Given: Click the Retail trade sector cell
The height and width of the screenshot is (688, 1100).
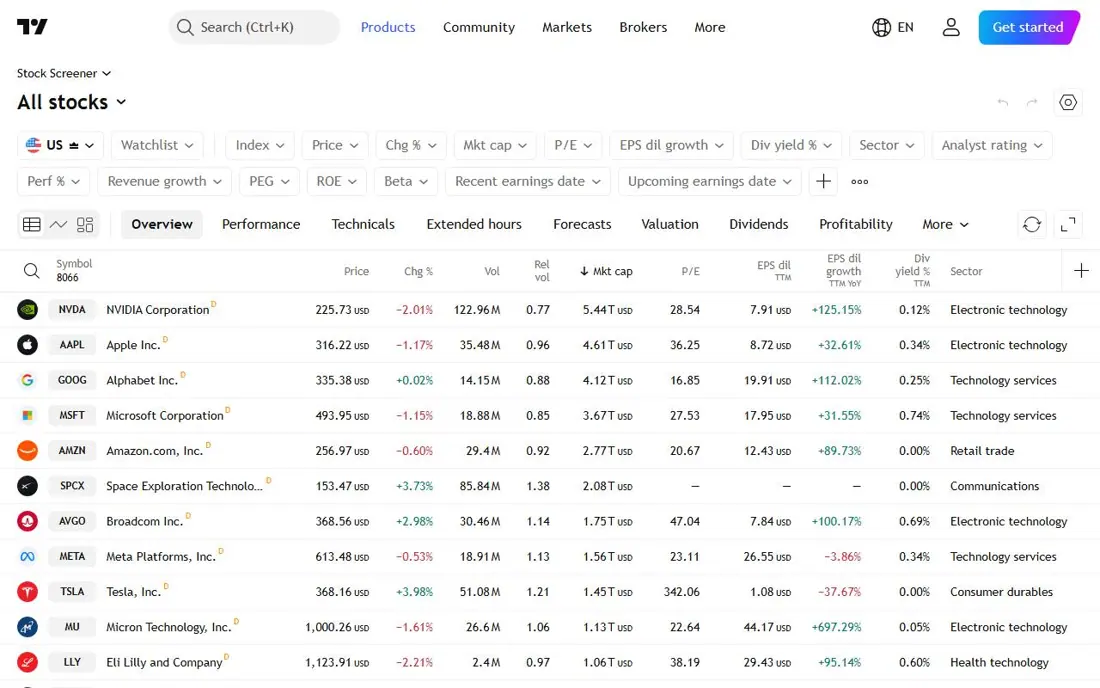Looking at the screenshot, I should click(x=982, y=450).
